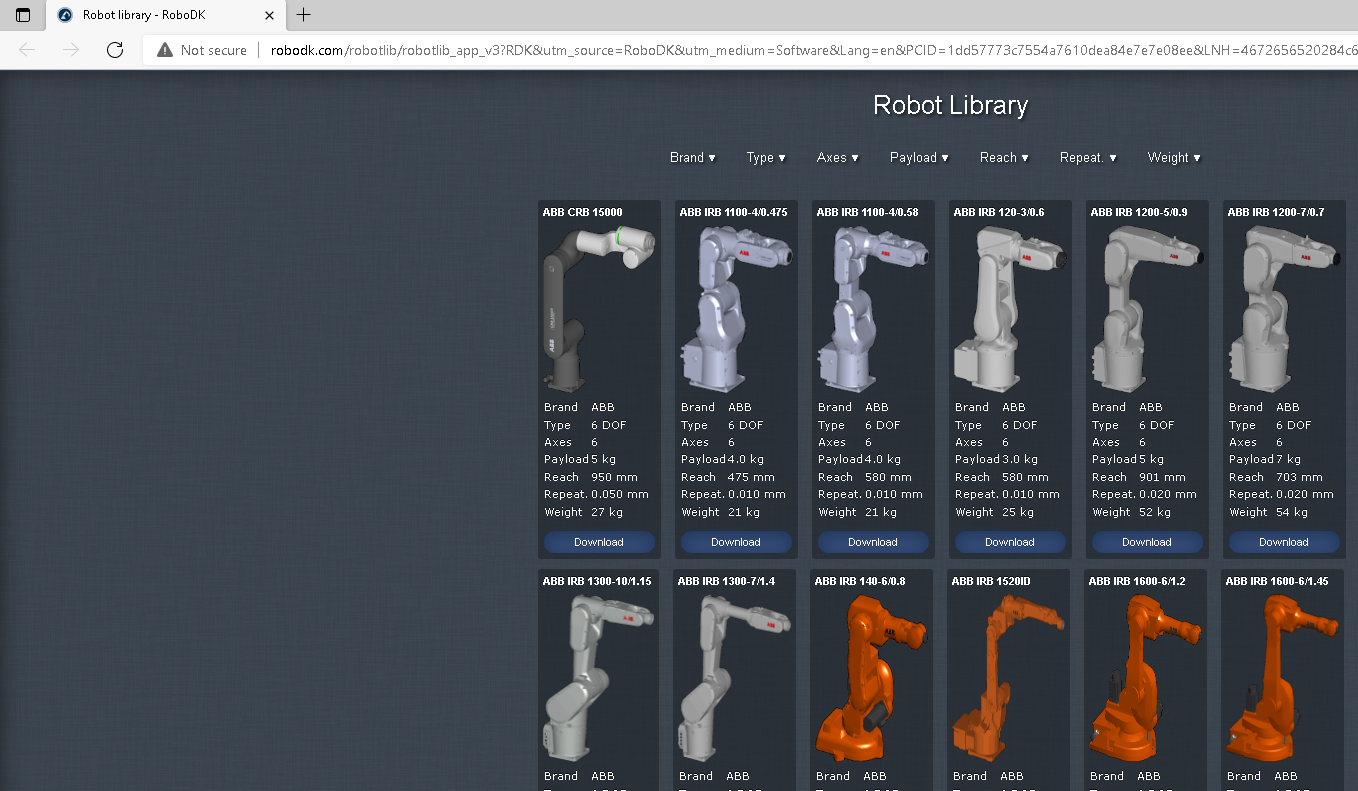Click the ABB IRB 1600-6/1.45 robot image
1358x791 pixels.
coord(1282,677)
